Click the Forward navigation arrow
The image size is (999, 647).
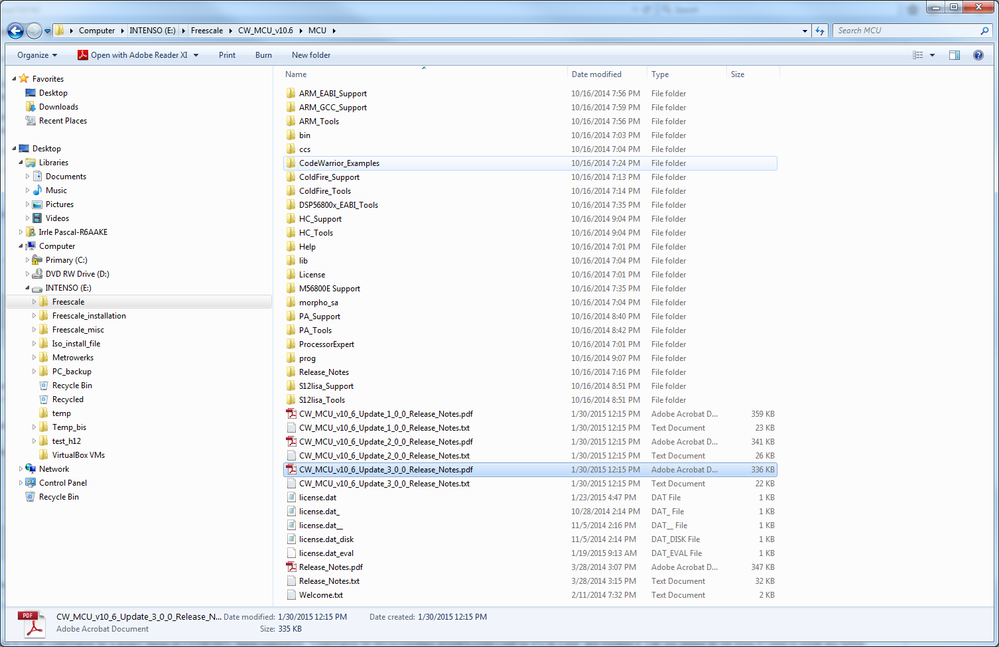click(34, 30)
